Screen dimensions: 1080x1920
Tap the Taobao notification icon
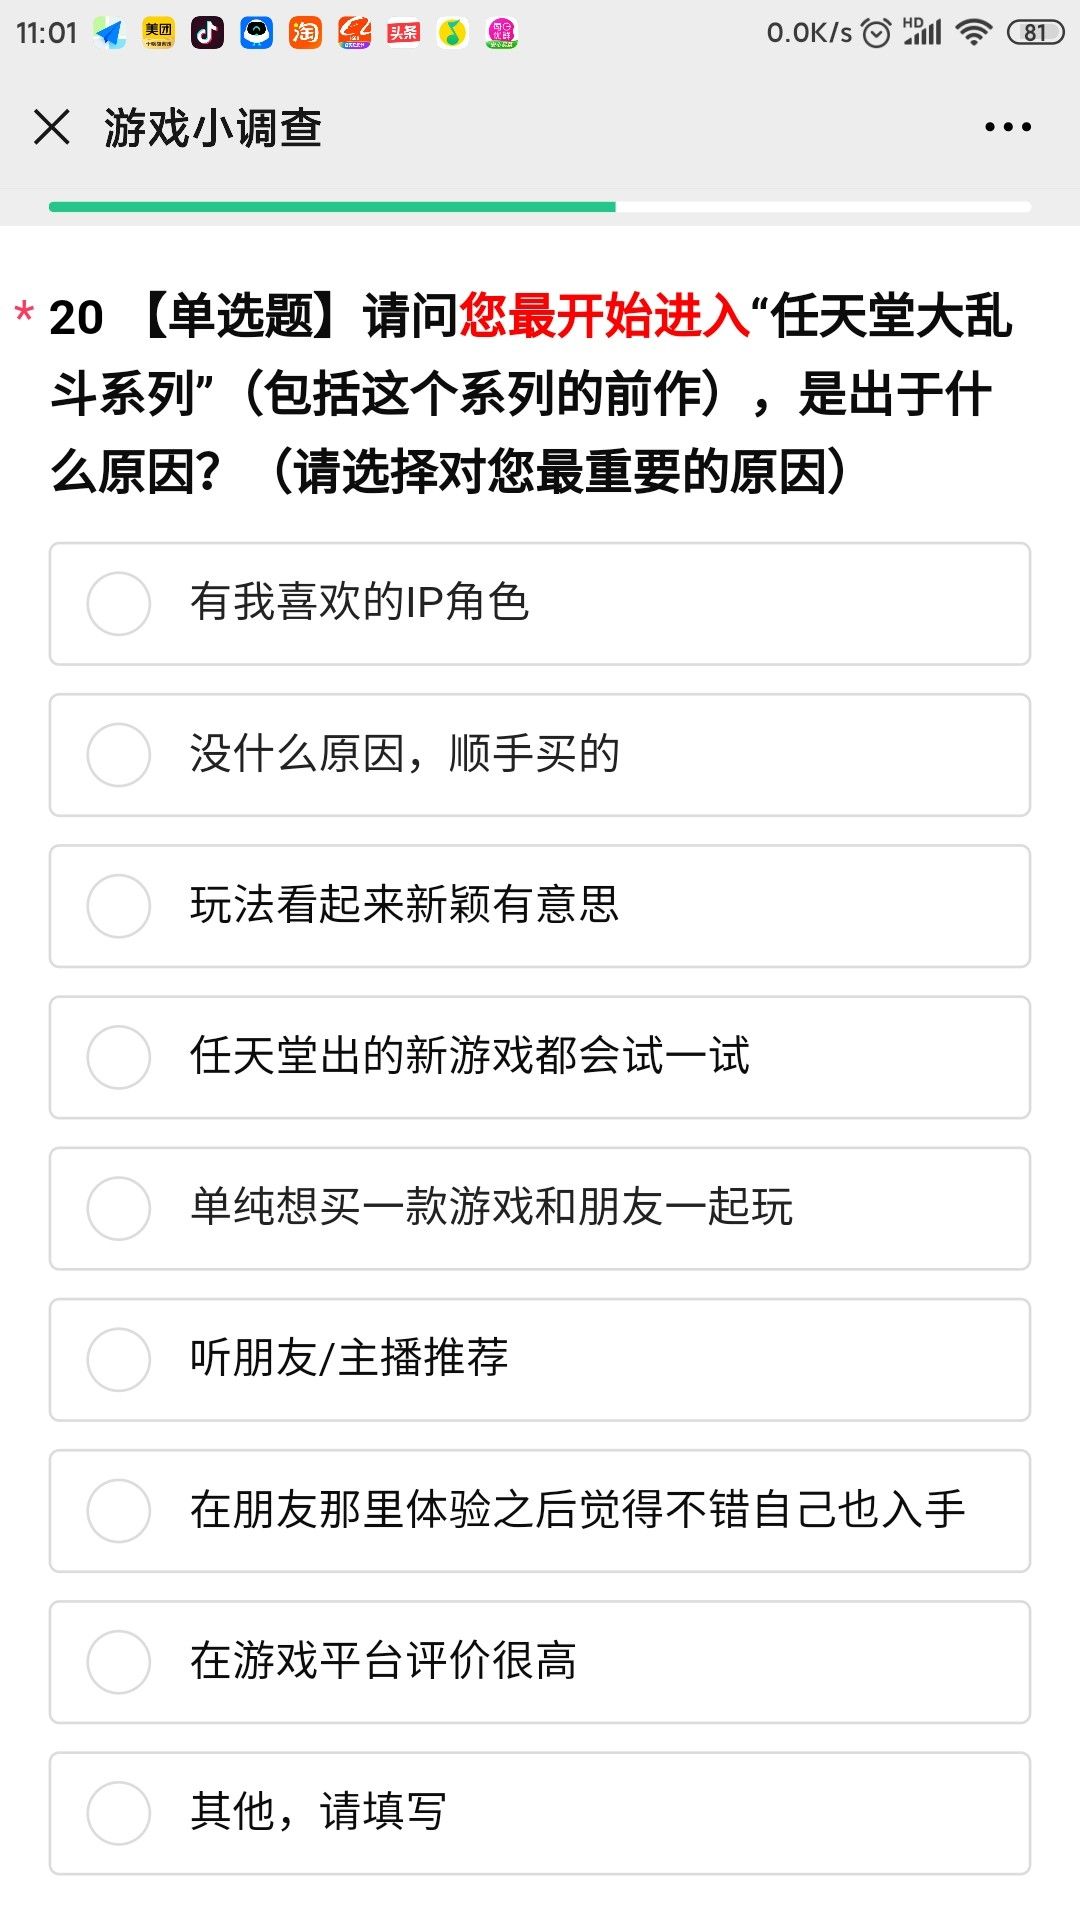click(x=305, y=33)
